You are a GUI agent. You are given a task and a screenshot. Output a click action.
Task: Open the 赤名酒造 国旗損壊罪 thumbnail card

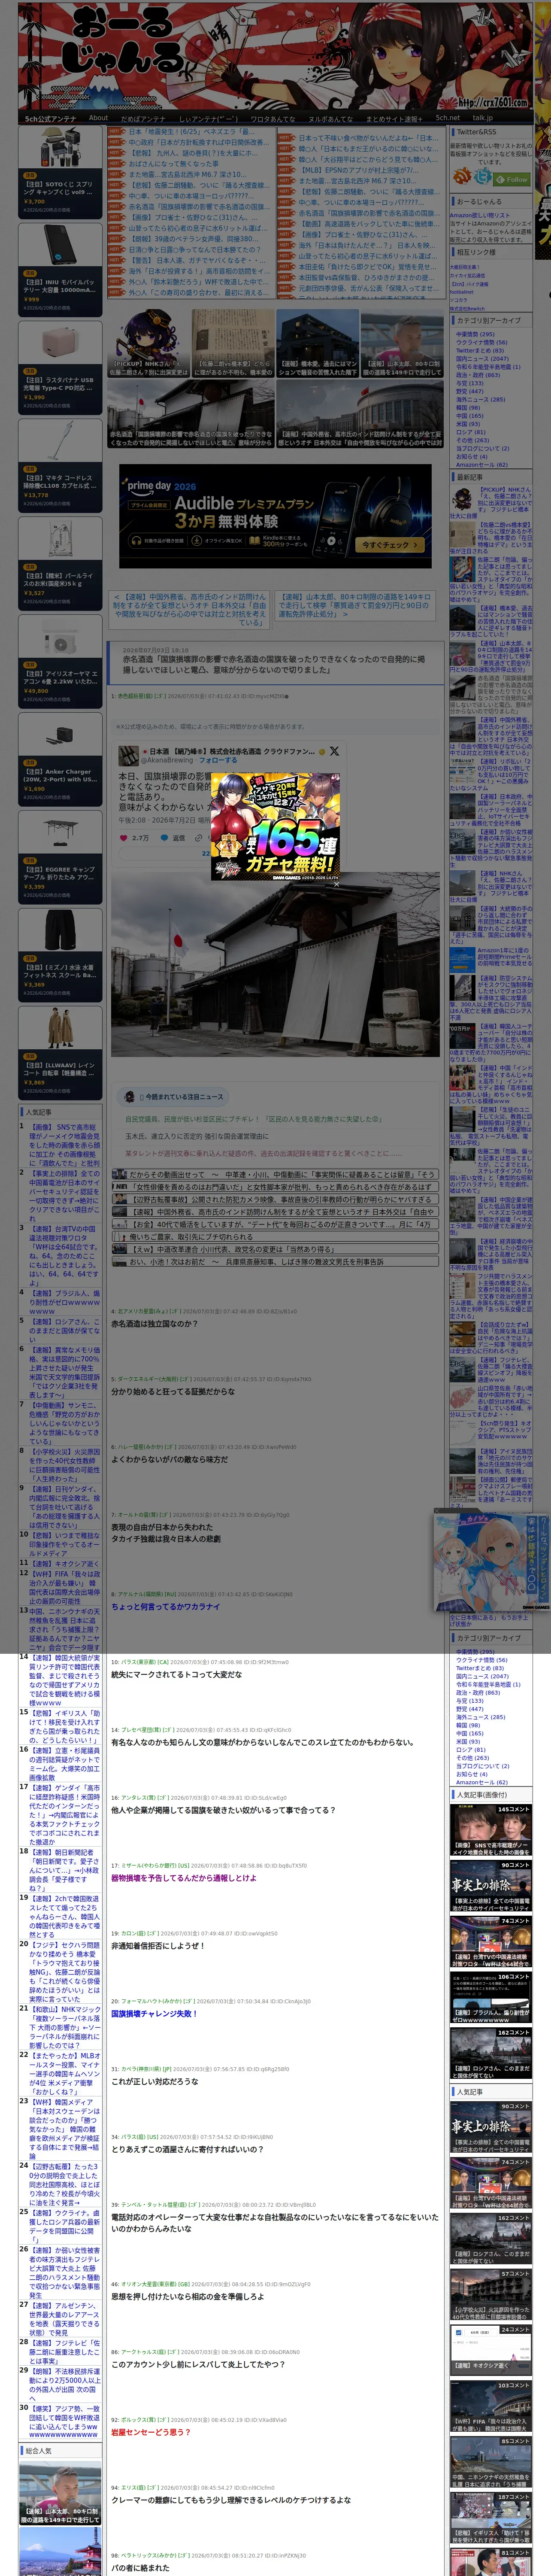(190, 414)
